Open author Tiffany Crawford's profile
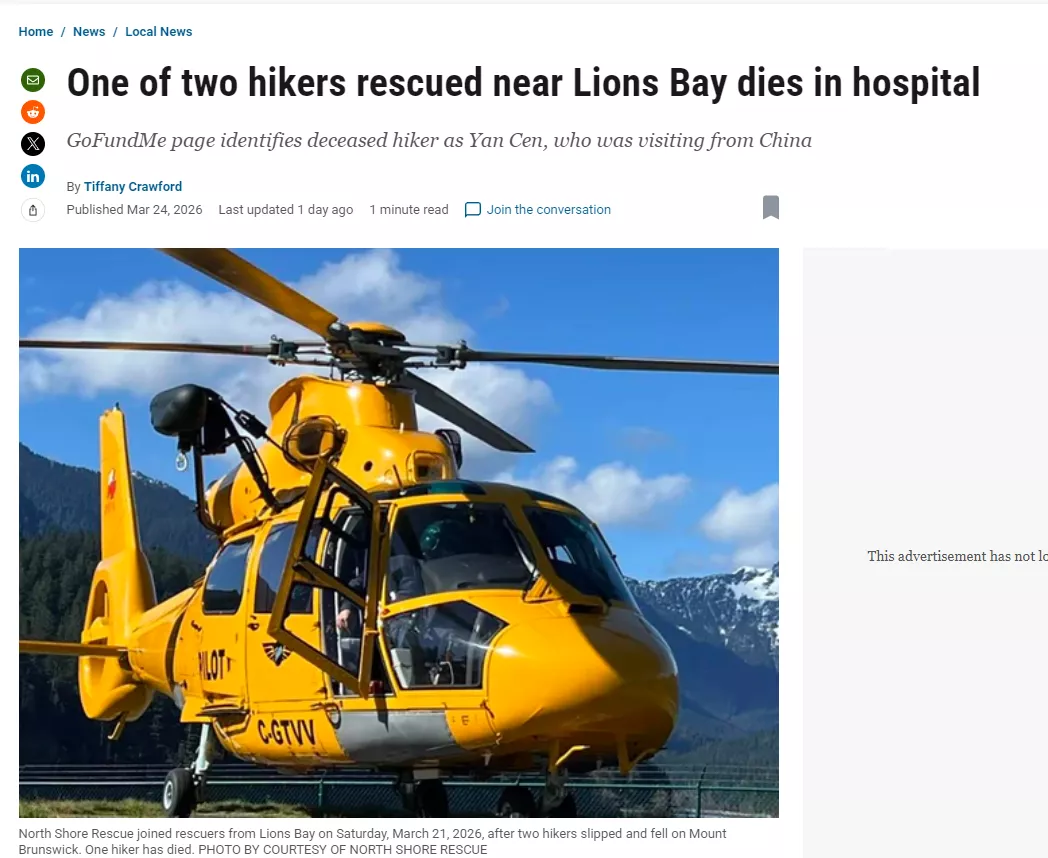This screenshot has width=1048, height=858. click(133, 186)
